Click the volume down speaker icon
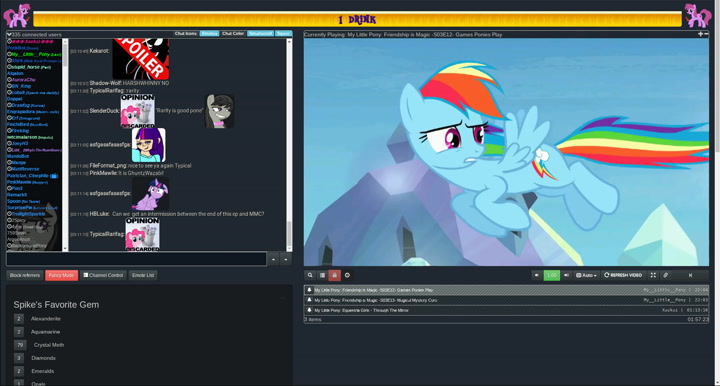The width and height of the screenshot is (720, 386). point(536,275)
